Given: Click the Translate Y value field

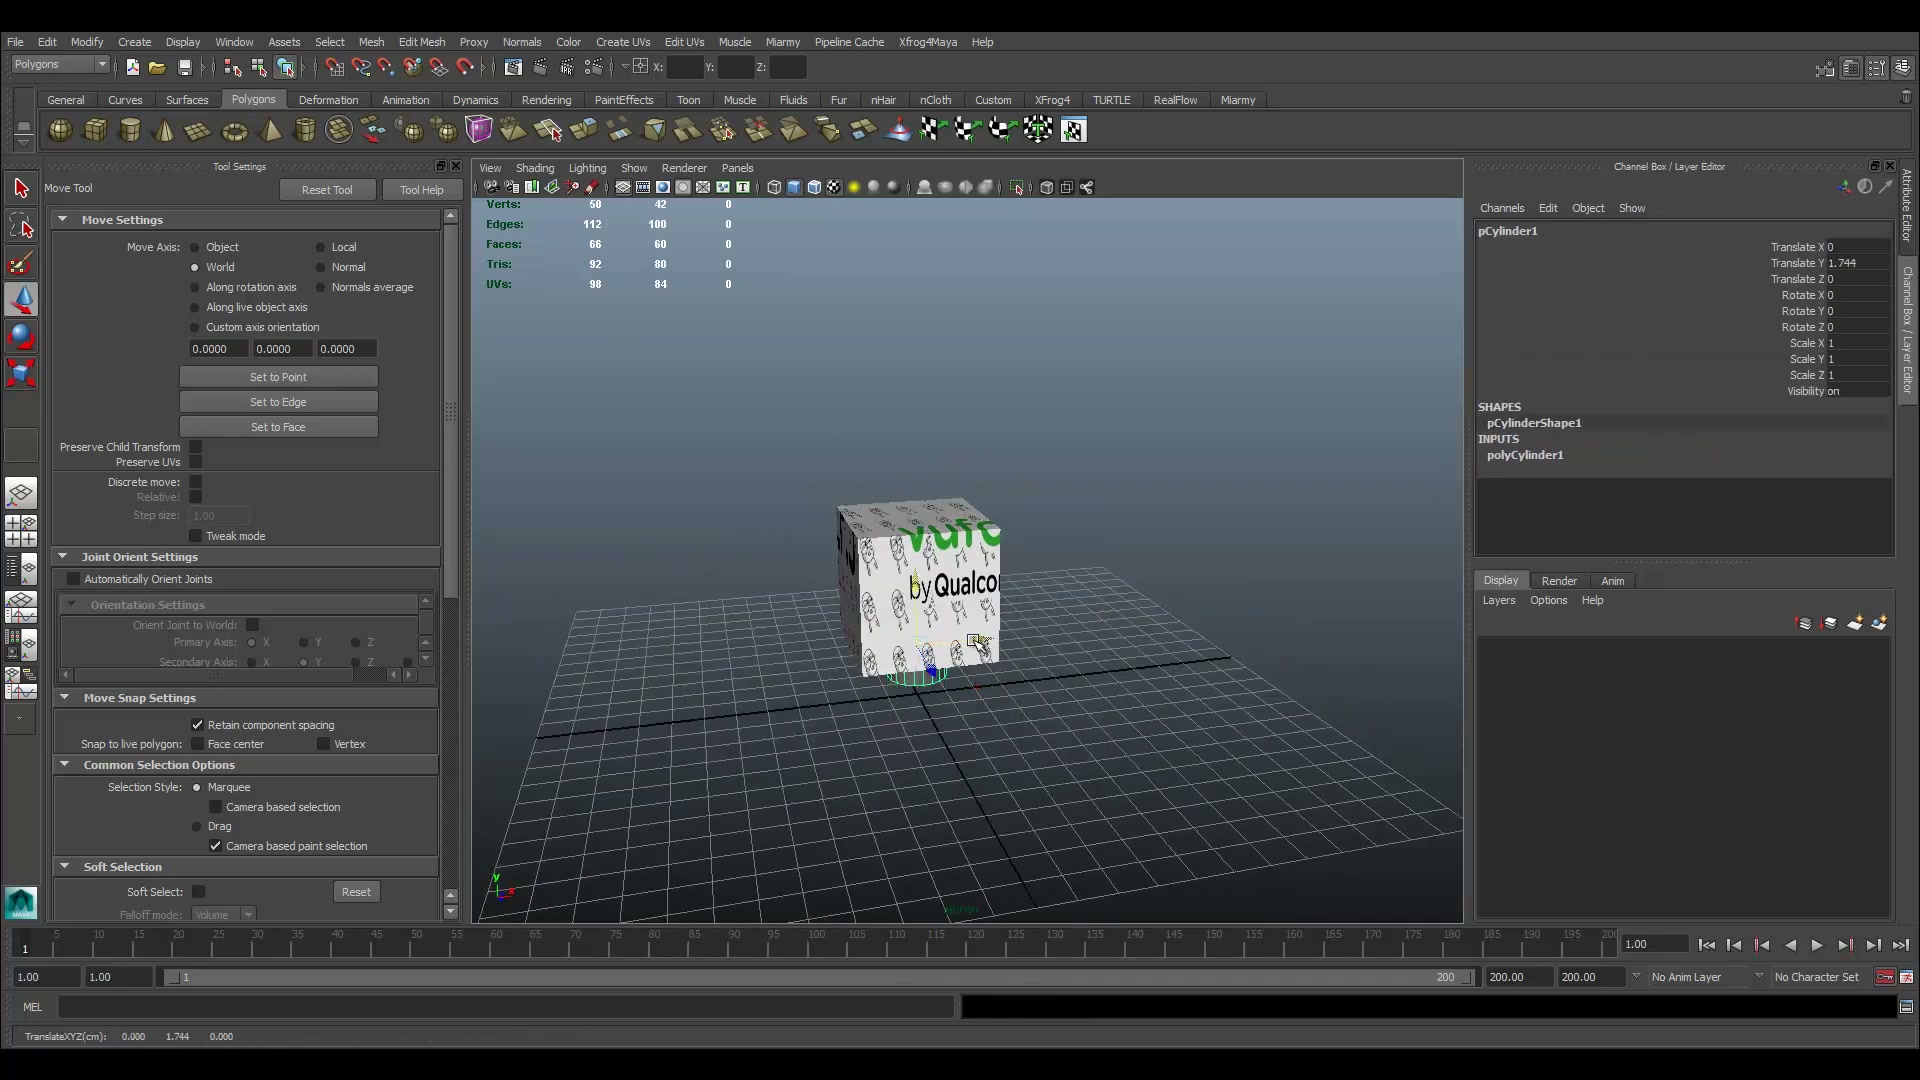Looking at the screenshot, I should click(1858, 263).
